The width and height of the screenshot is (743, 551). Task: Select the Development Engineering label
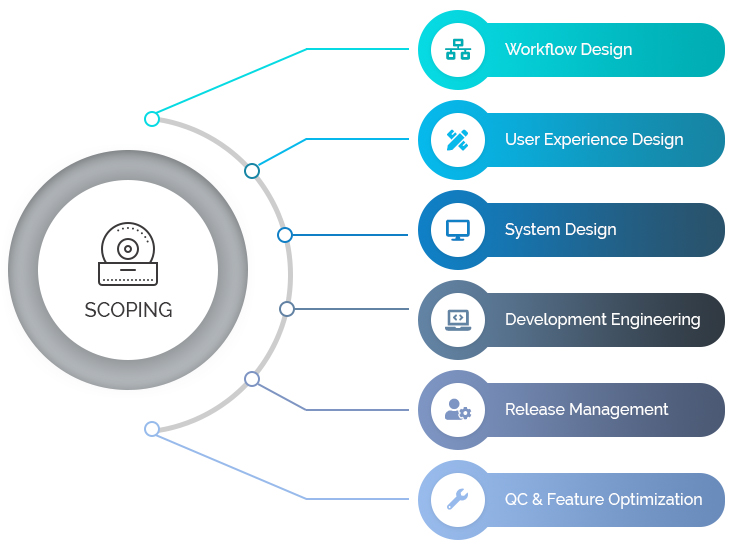(603, 320)
